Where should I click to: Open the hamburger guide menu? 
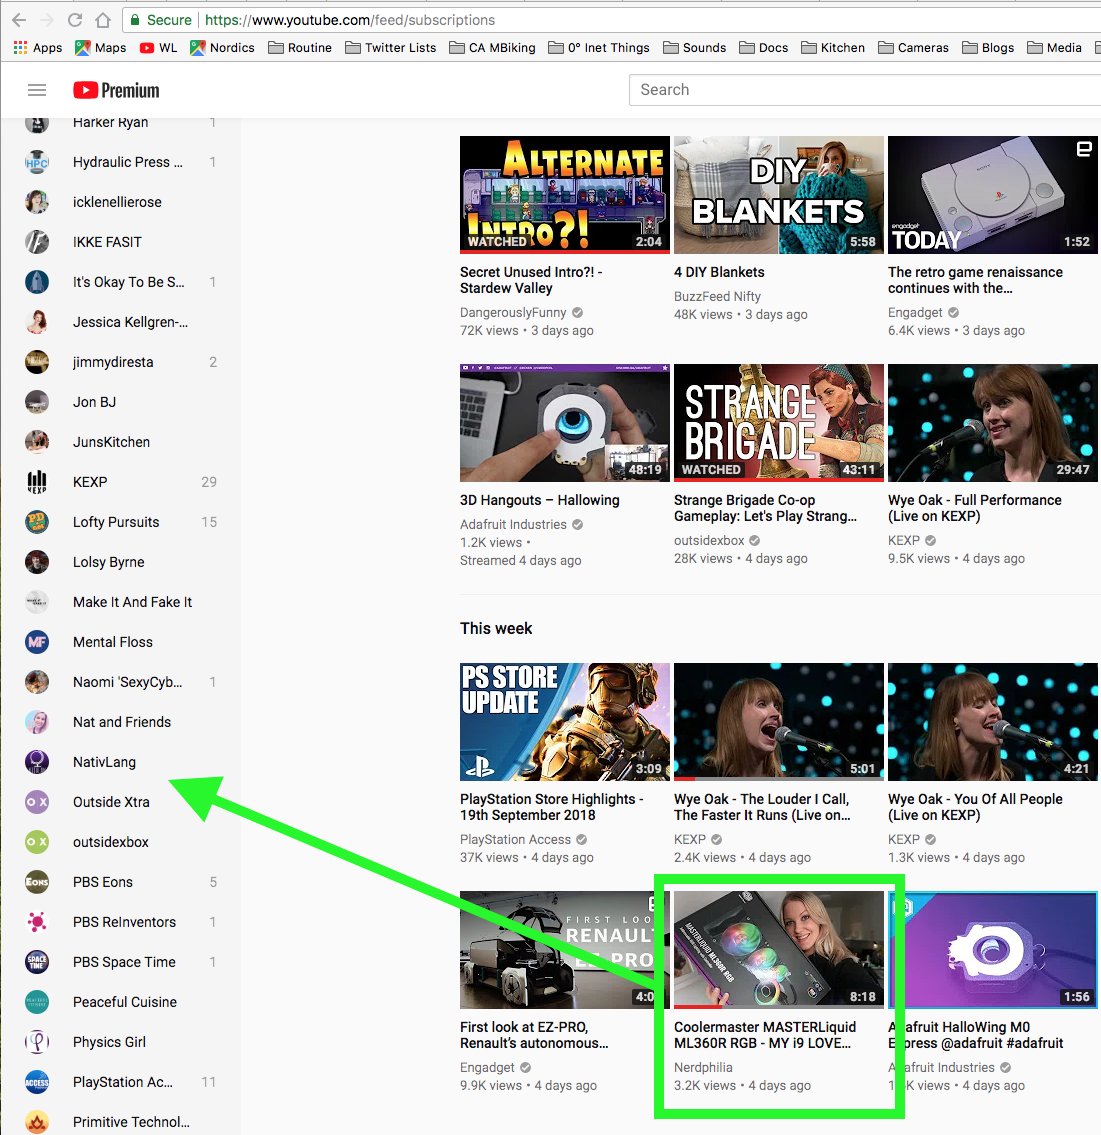click(37, 90)
